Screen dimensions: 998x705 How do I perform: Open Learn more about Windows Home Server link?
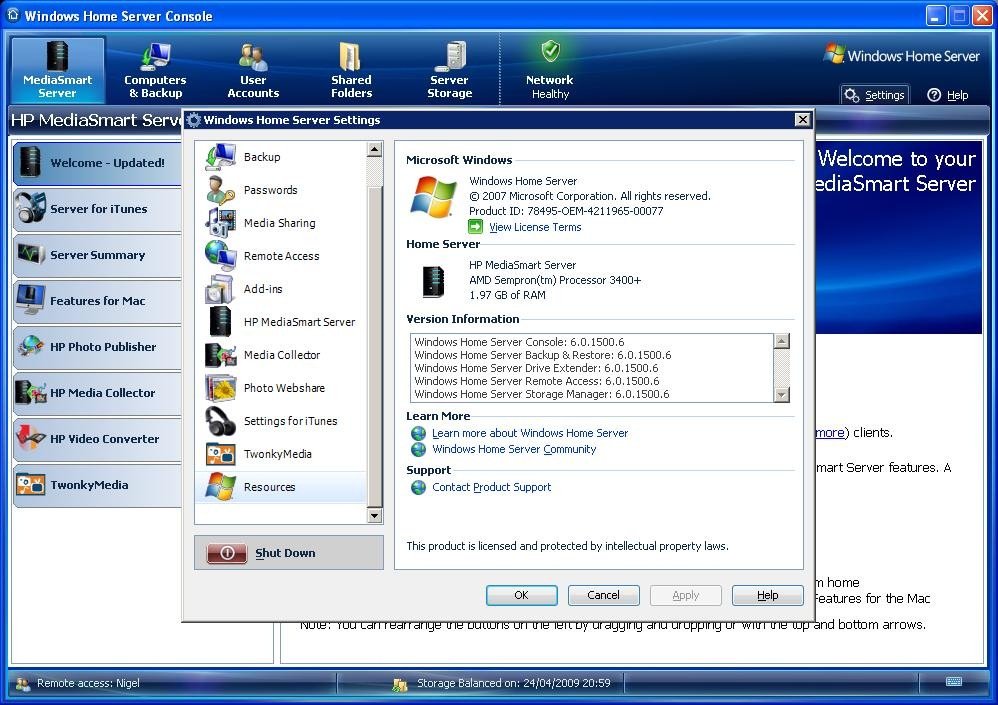tap(530, 433)
